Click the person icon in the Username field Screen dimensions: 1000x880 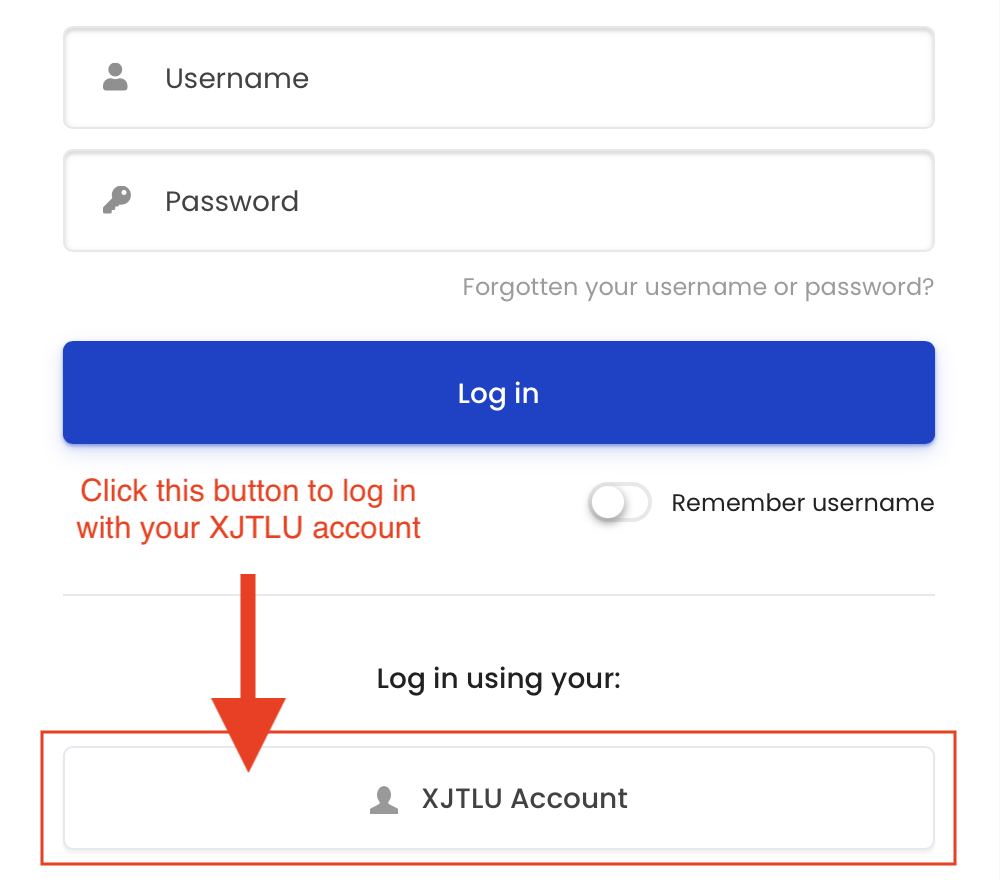115,76
